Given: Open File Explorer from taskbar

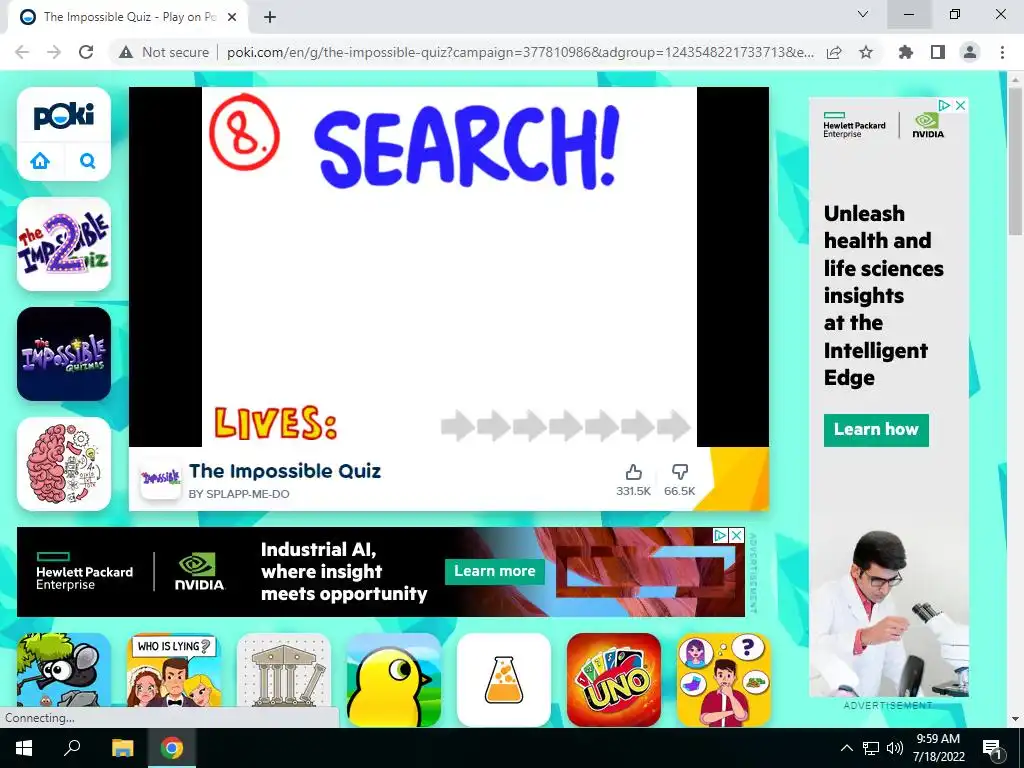Looking at the screenshot, I should (123, 748).
